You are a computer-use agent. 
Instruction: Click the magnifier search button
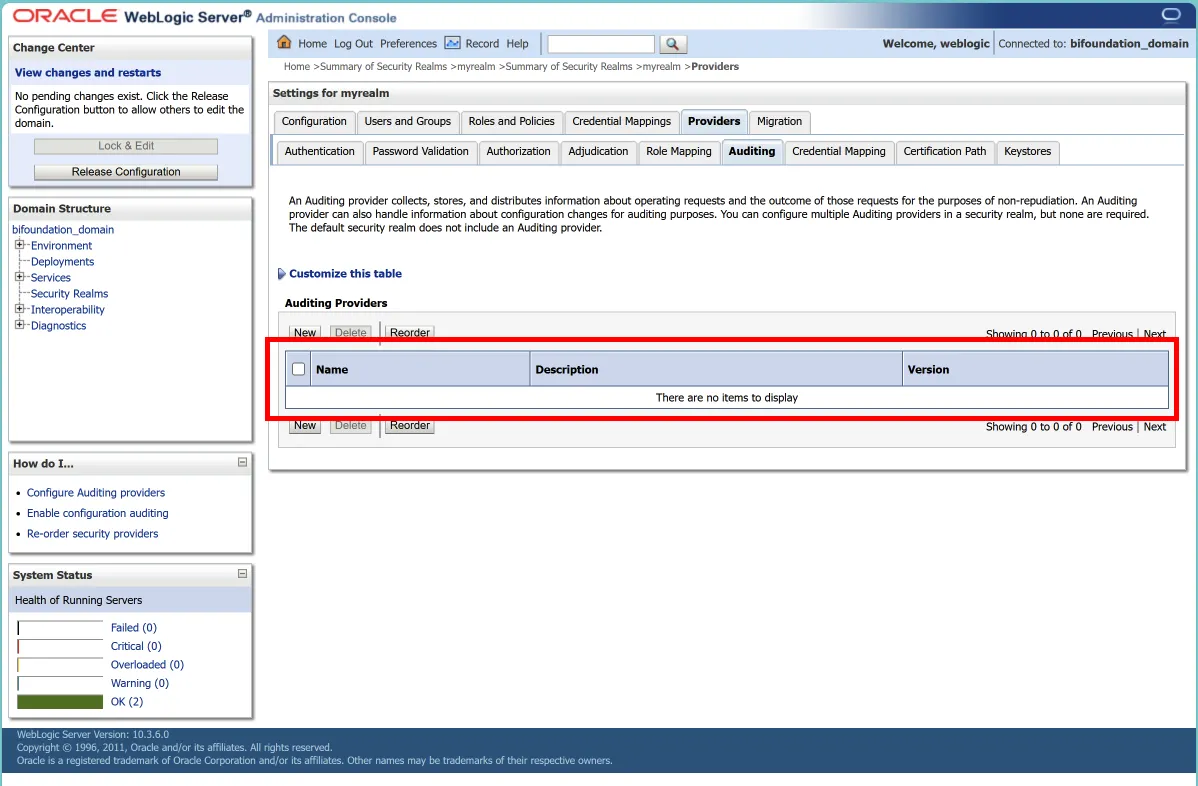[672, 44]
